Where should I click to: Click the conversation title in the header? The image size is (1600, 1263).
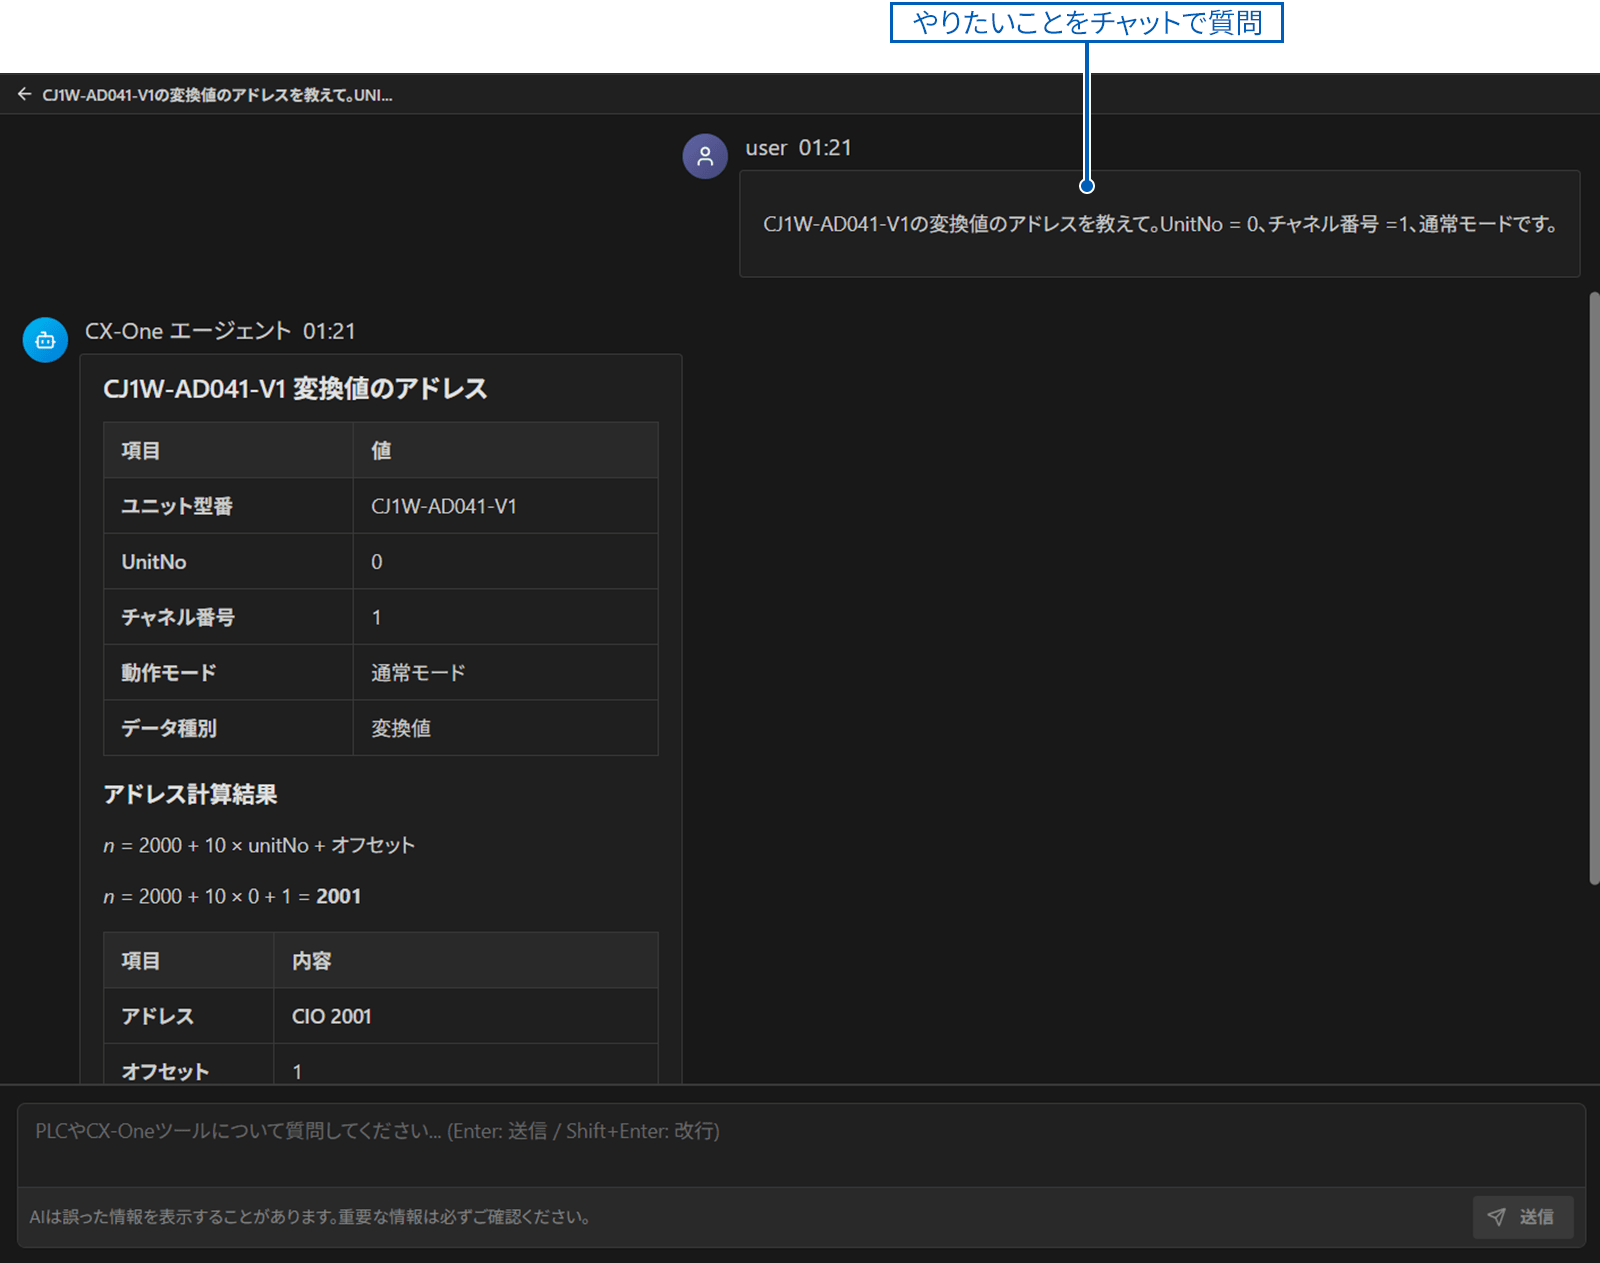click(x=217, y=95)
